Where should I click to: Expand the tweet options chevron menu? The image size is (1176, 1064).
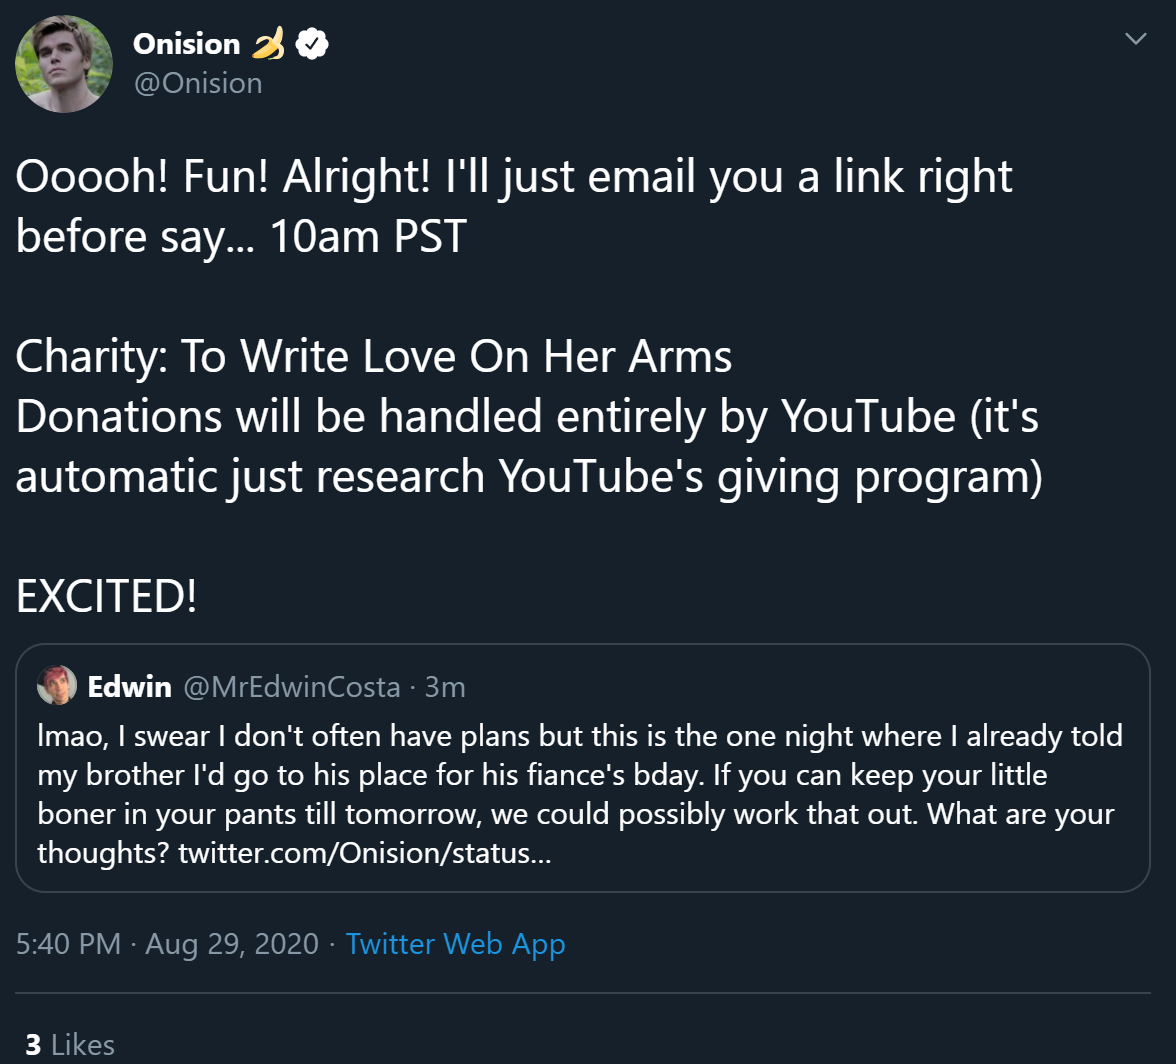1136,38
